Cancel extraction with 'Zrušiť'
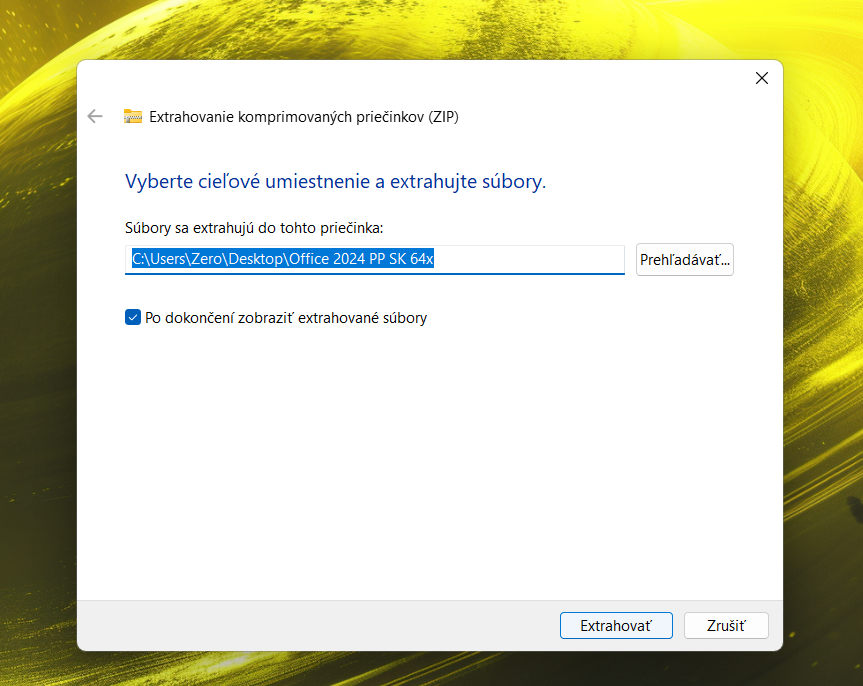The image size is (863, 686). pyautogui.click(x=726, y=625)
